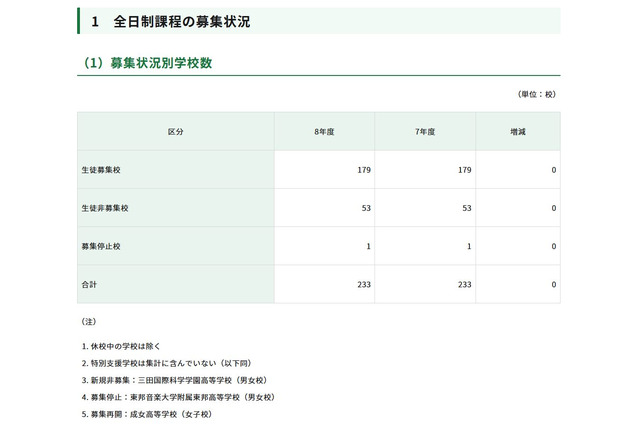This screenshot has width=640, height=426.
Task: Click the 8年度 total value 233
Action: tap(364, 284)
